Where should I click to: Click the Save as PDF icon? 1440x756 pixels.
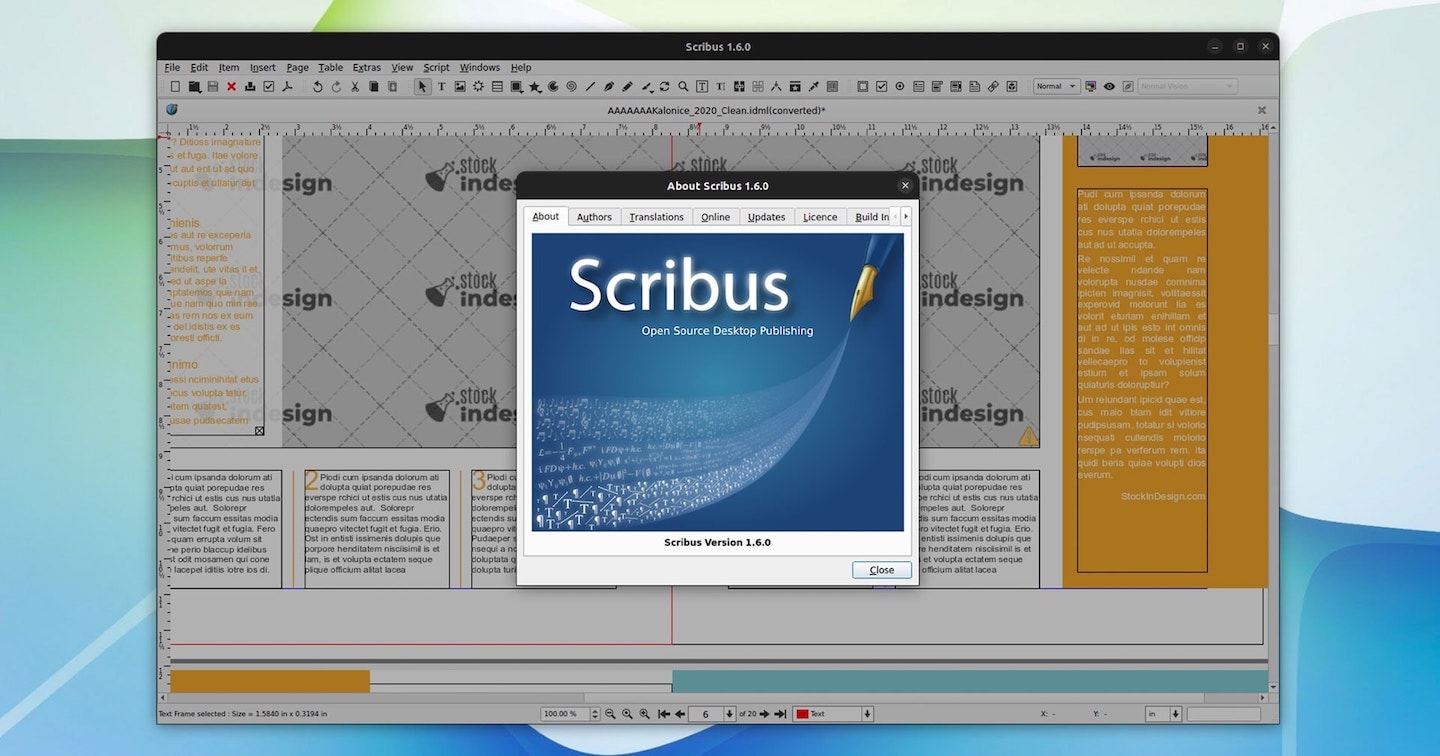point(287,87)
